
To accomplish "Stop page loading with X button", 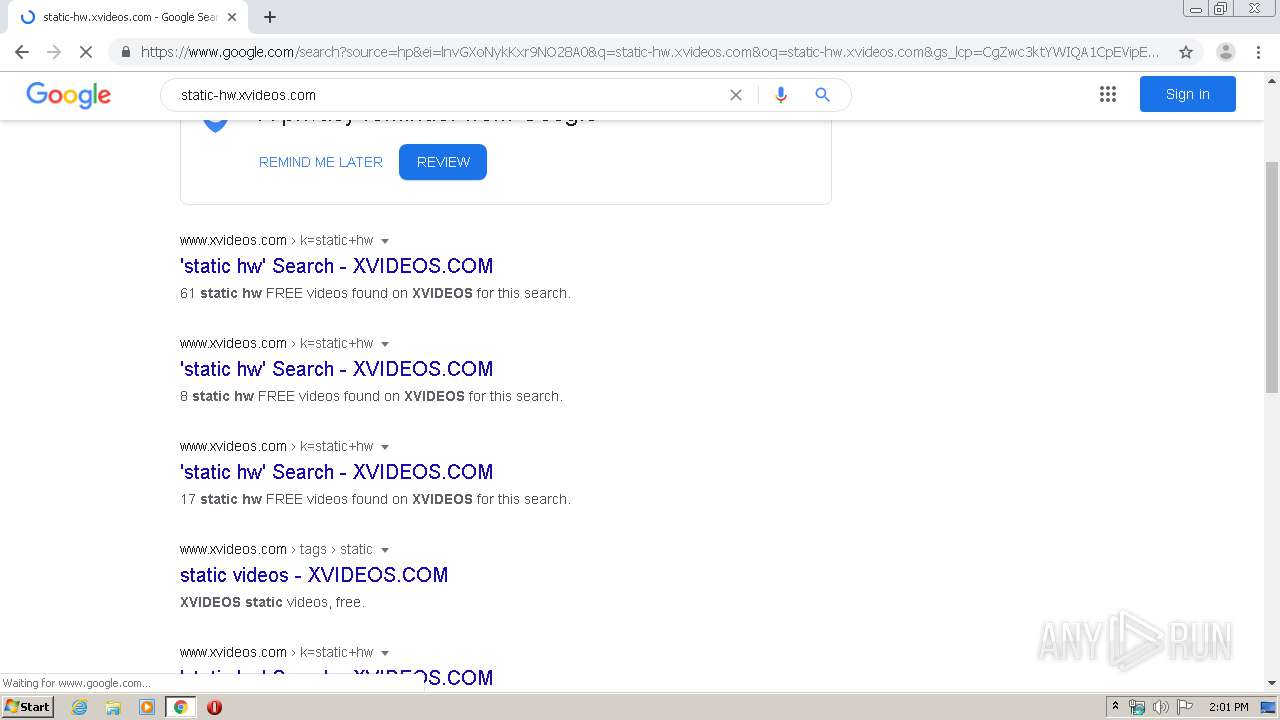I will click(x=86, y=52).
